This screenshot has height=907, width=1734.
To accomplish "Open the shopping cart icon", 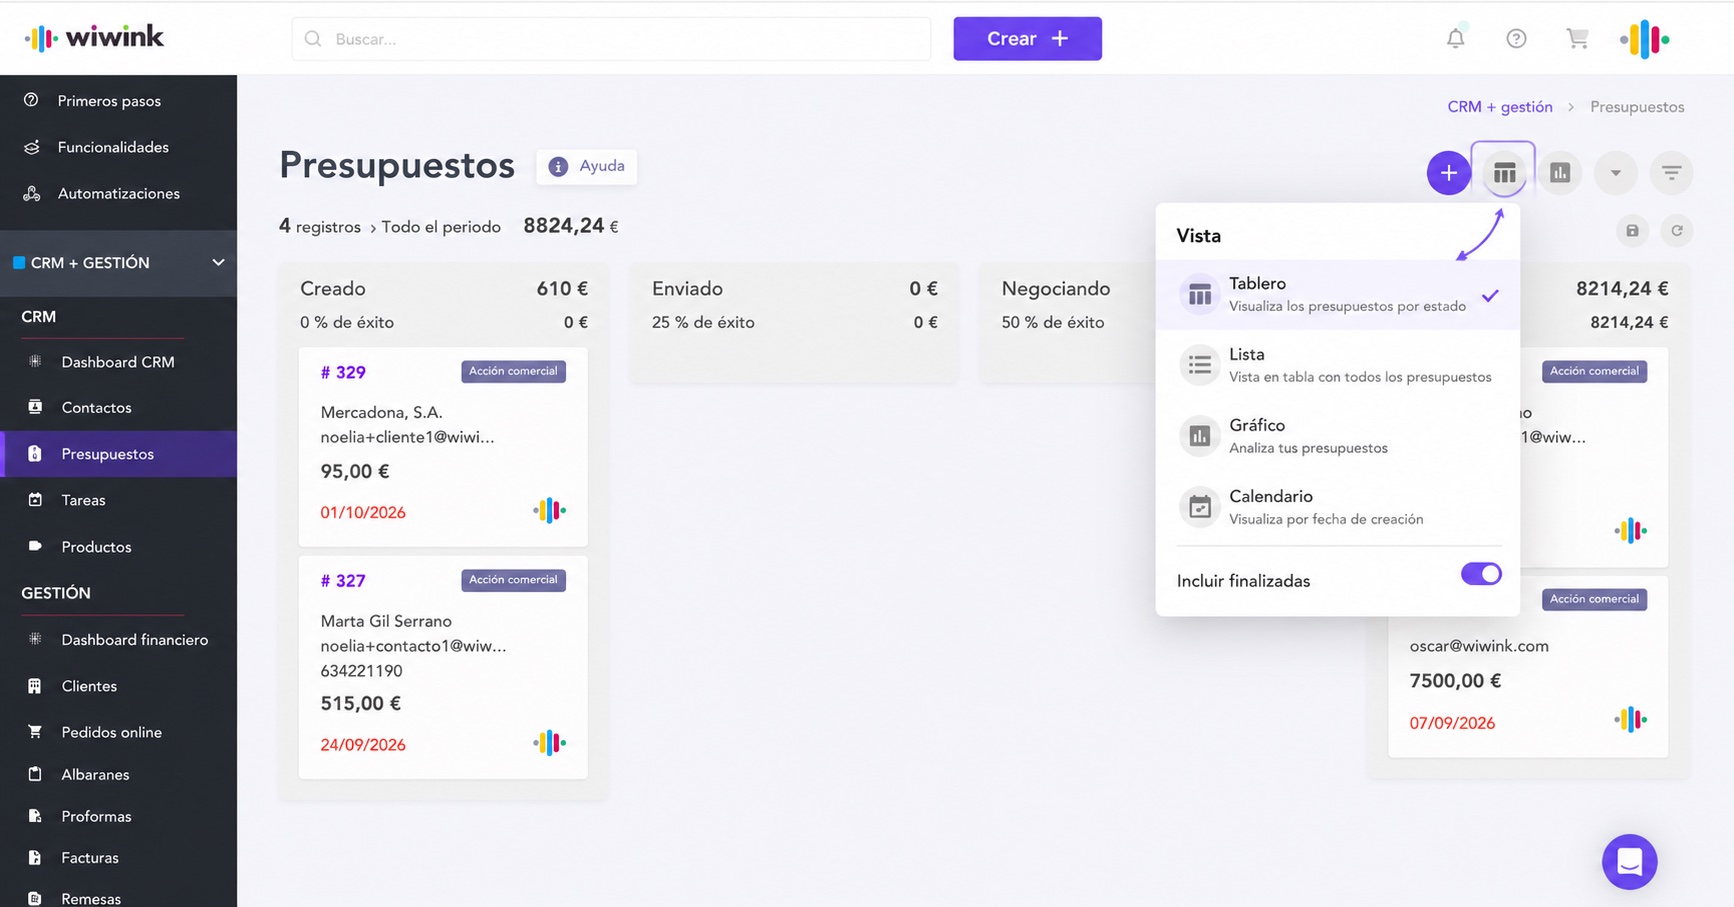I will pyautogui.click(x=1577, y=38).
